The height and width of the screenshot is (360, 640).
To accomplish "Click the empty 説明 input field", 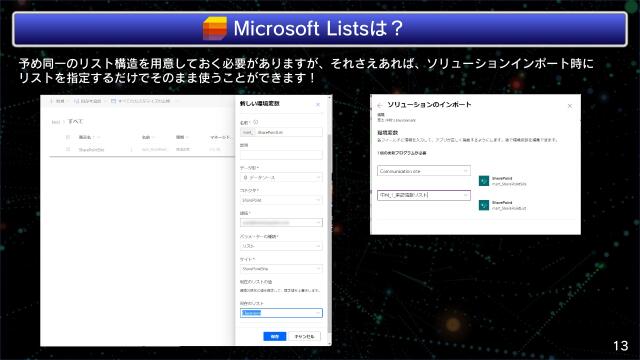I will click(281, 155).
